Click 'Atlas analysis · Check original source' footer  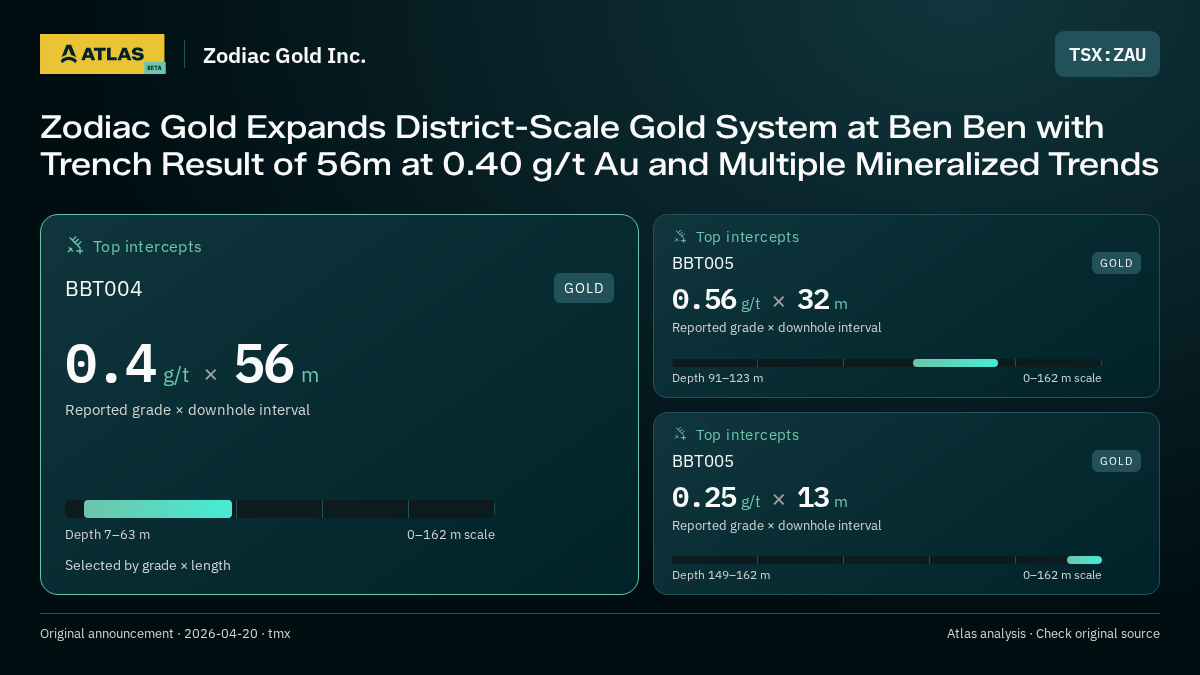coord(1053,633)
